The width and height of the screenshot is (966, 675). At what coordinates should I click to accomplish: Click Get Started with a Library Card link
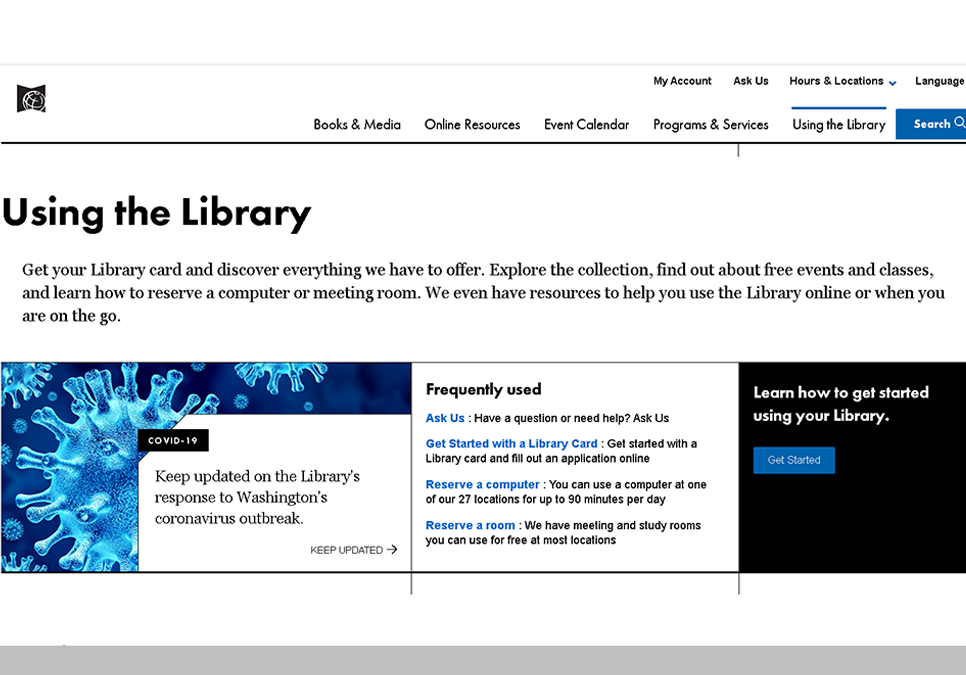tap(511, 443)
